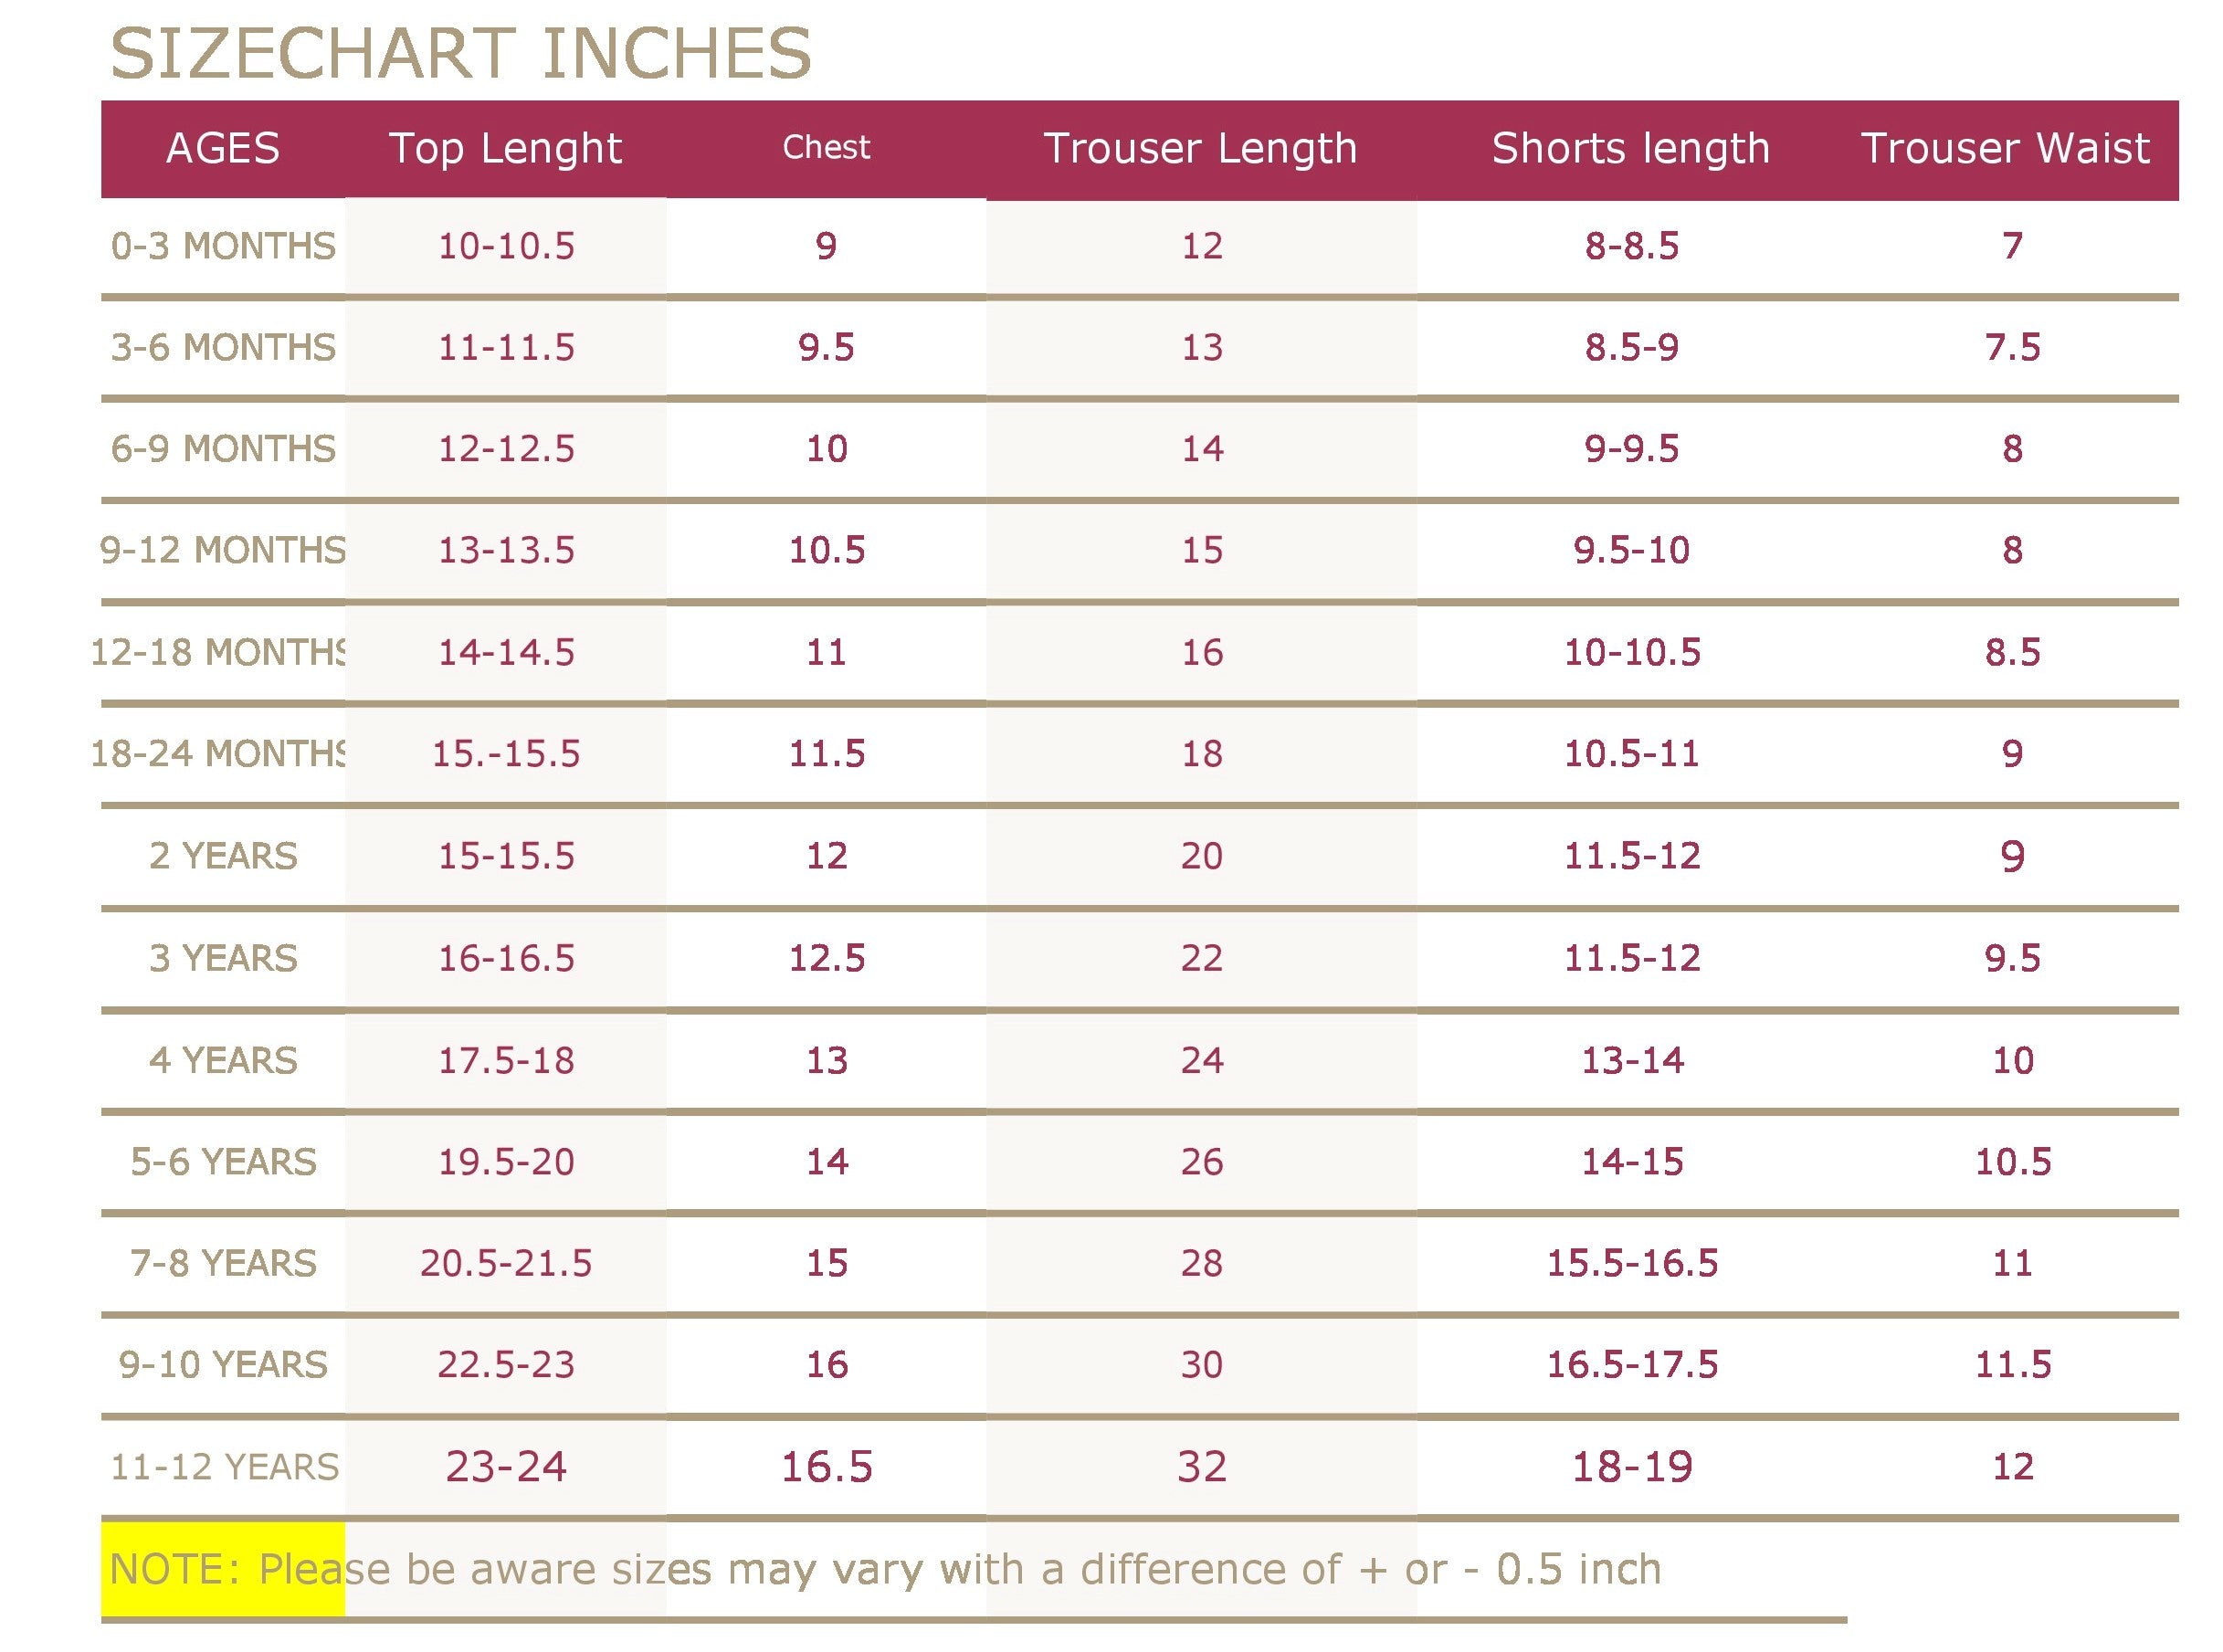
Task: Select the Shorts length column header
Action: click(1631, 148)
